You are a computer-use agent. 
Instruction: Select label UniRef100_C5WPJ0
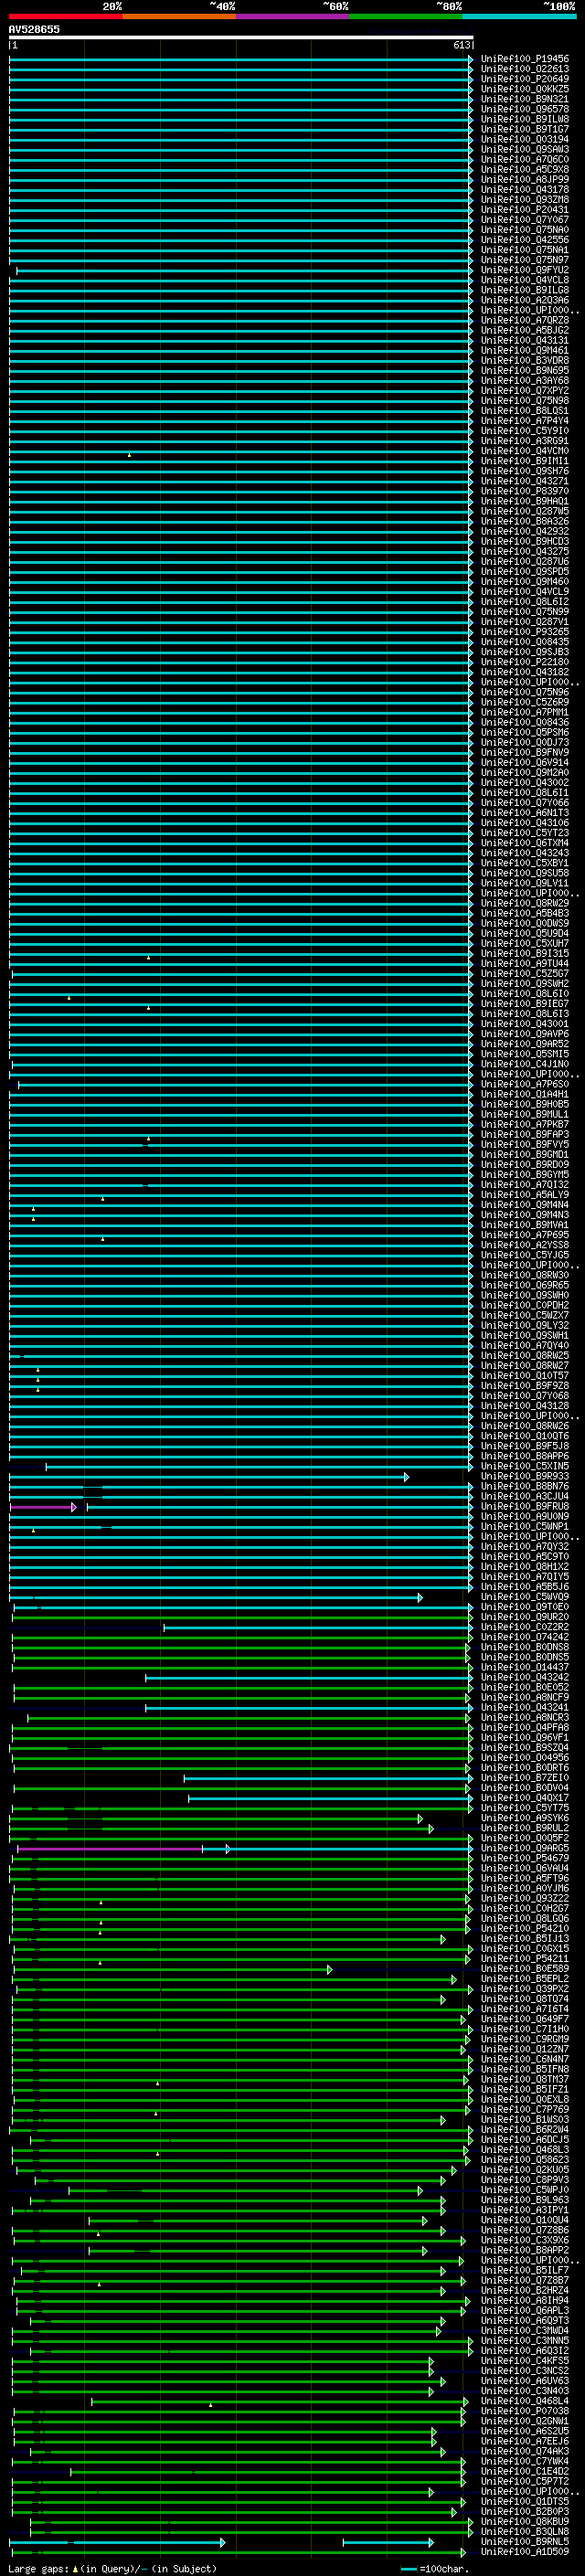click(524, 2189)
